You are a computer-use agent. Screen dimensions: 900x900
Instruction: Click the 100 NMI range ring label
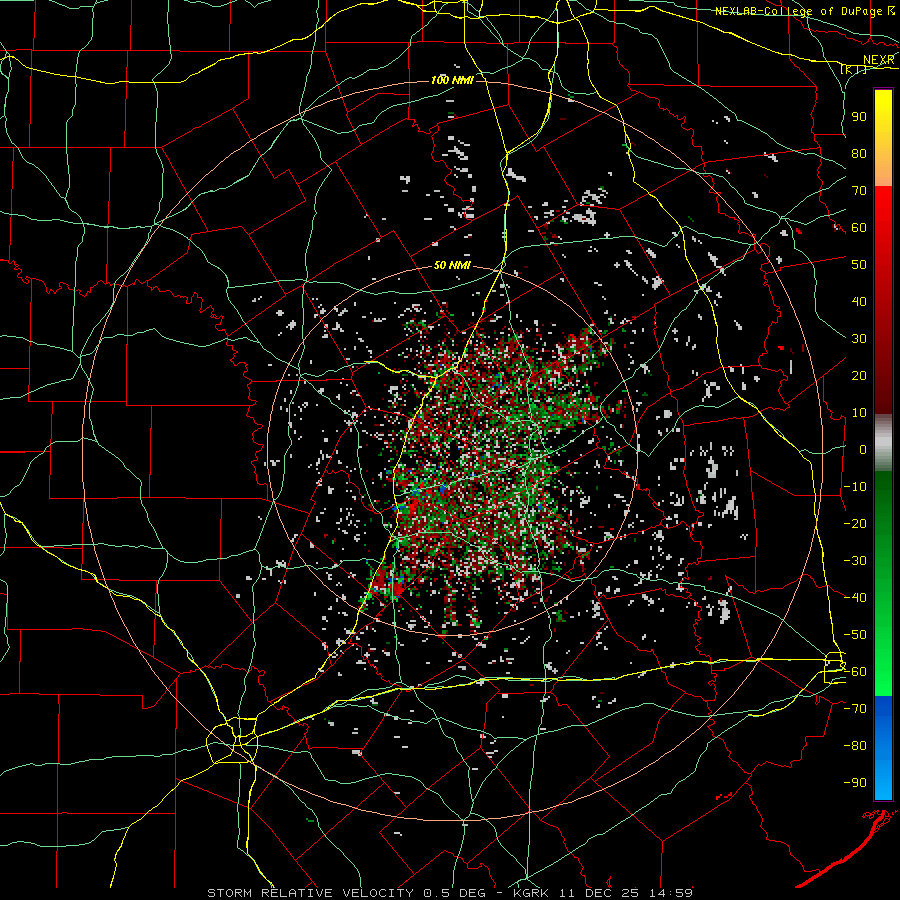[x=452, y=80]
